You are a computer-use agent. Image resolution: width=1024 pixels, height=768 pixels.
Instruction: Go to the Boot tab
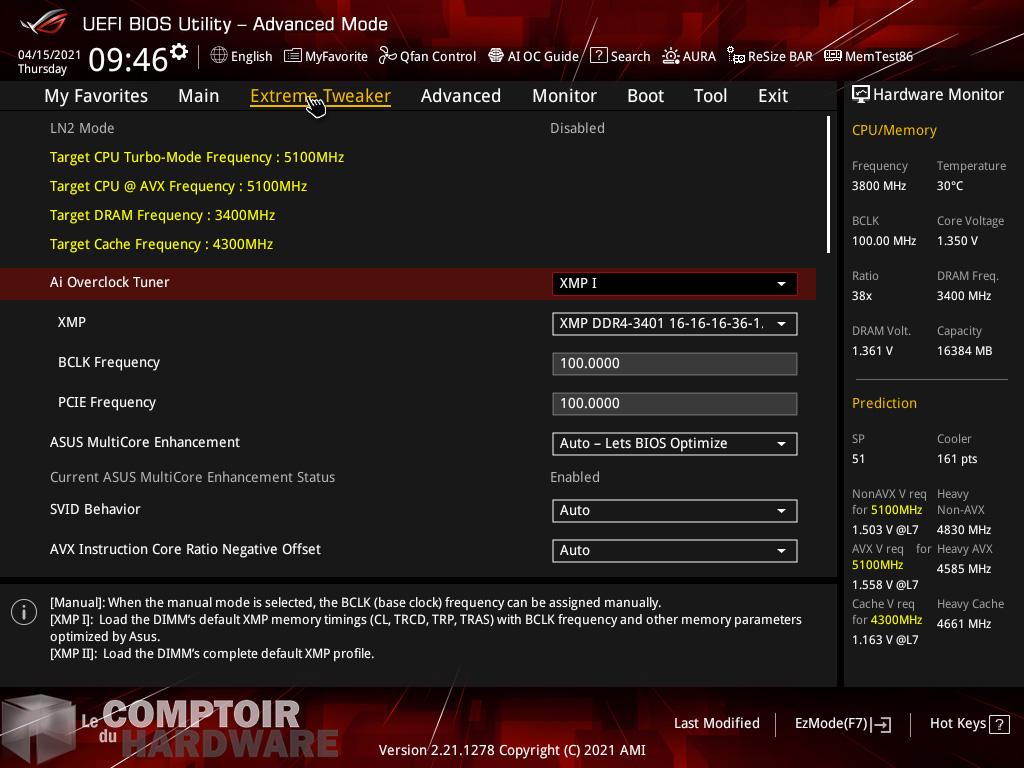tap(645, 96)
